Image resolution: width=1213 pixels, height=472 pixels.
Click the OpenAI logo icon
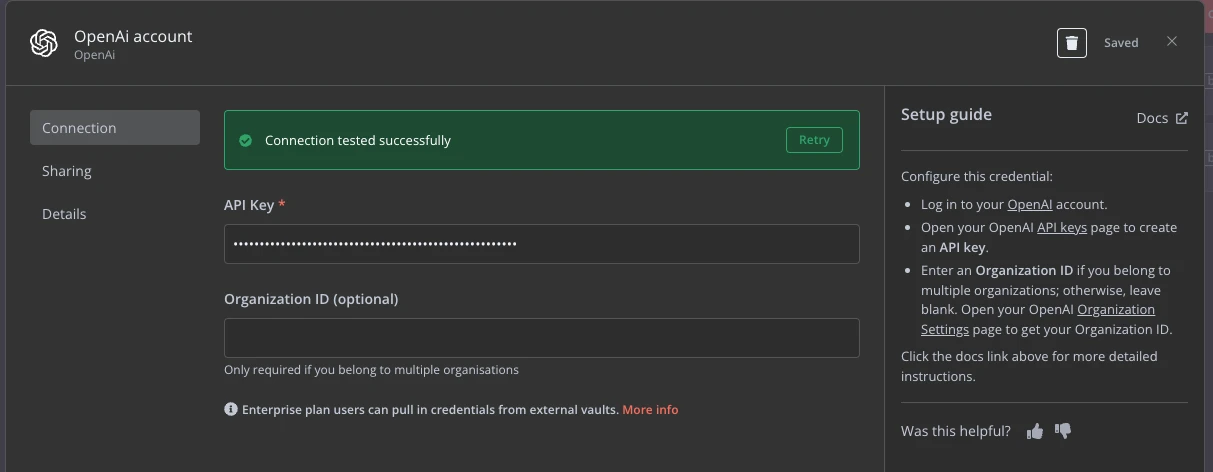pyautogui.click(x=44, y=43)
